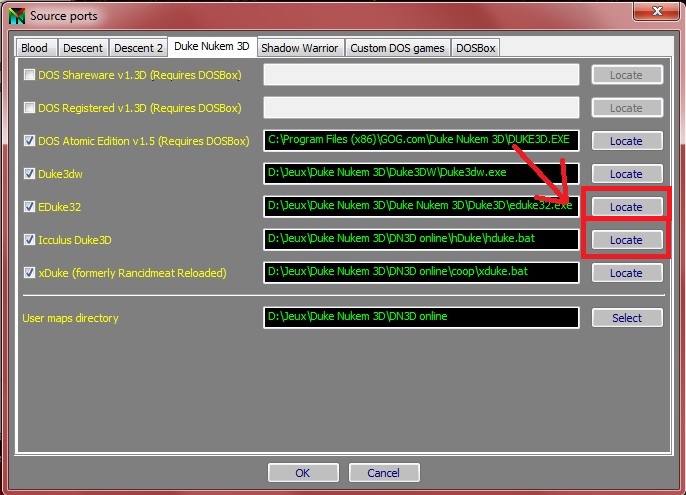Click the Icculus Duke3D label text
This screenshot has height=495, width=686.
(x=75, y=240)
